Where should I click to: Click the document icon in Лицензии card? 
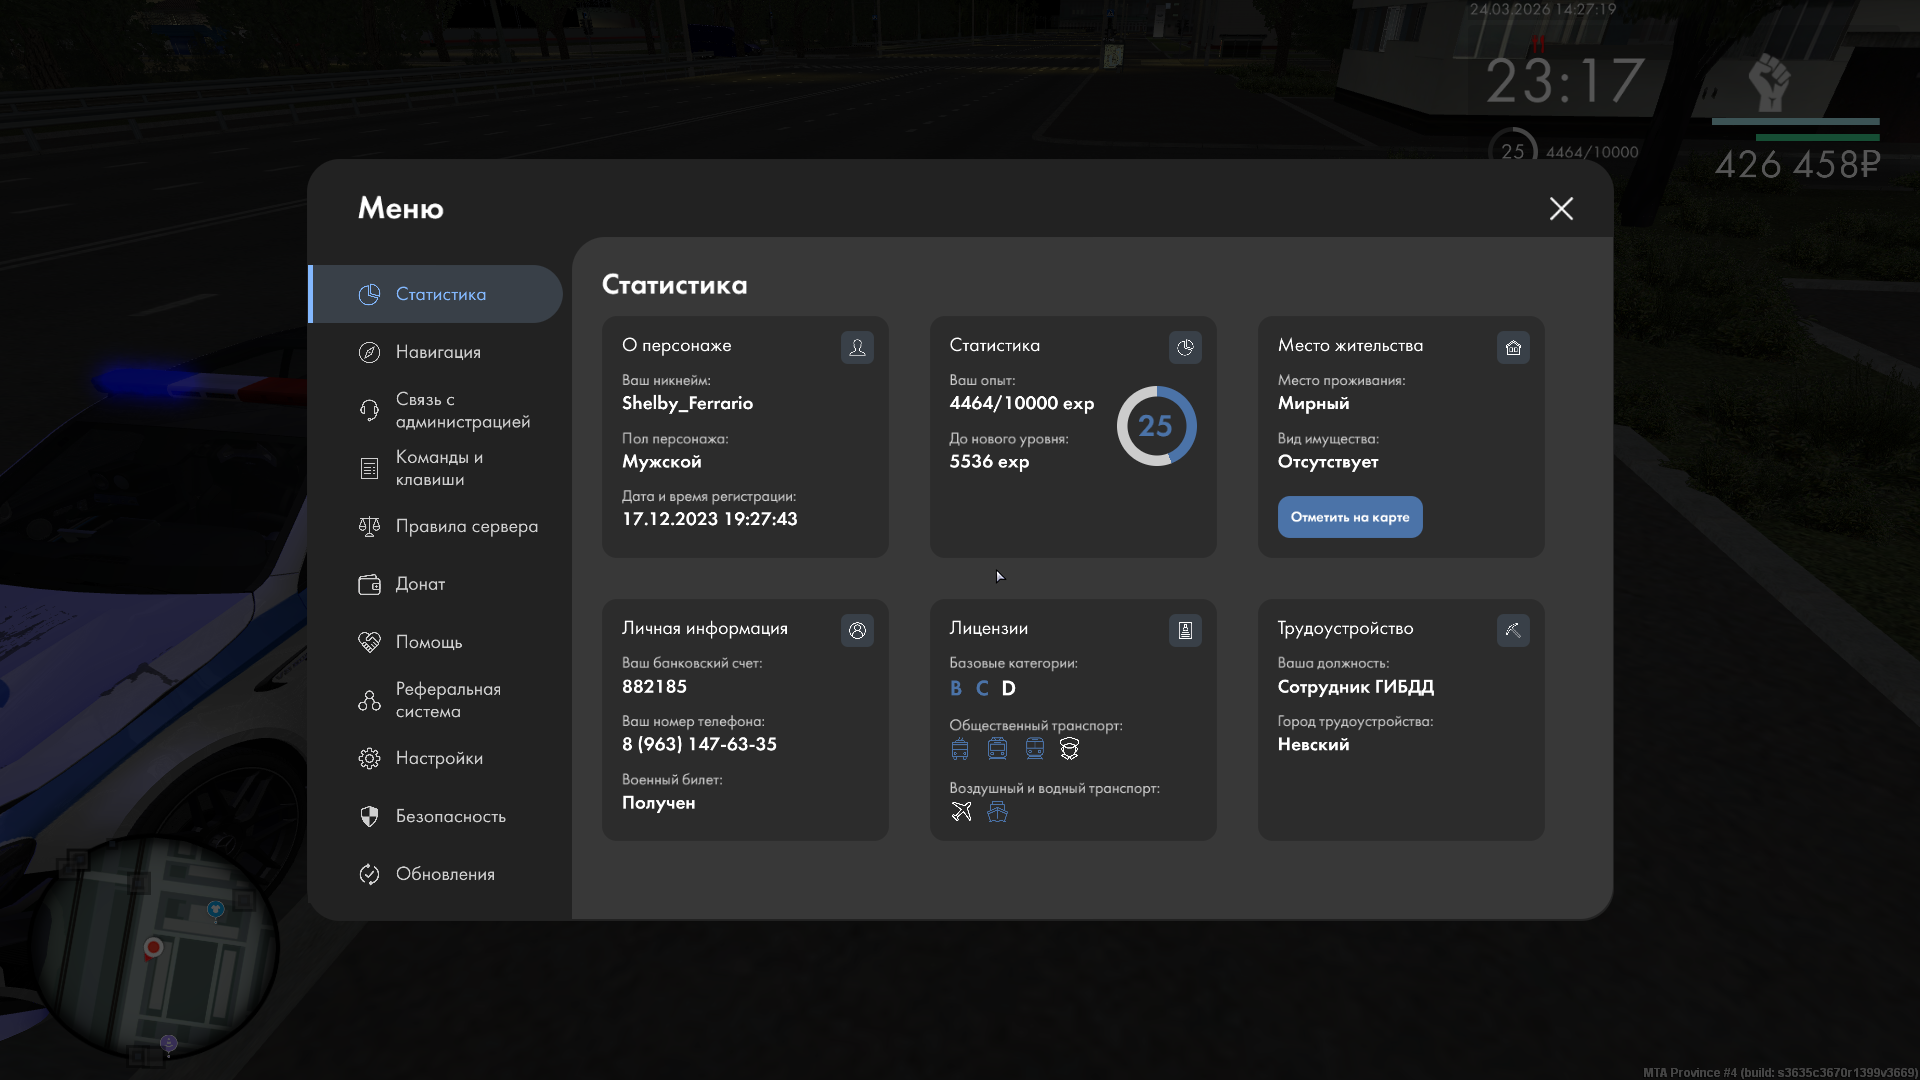point(1185,630)
